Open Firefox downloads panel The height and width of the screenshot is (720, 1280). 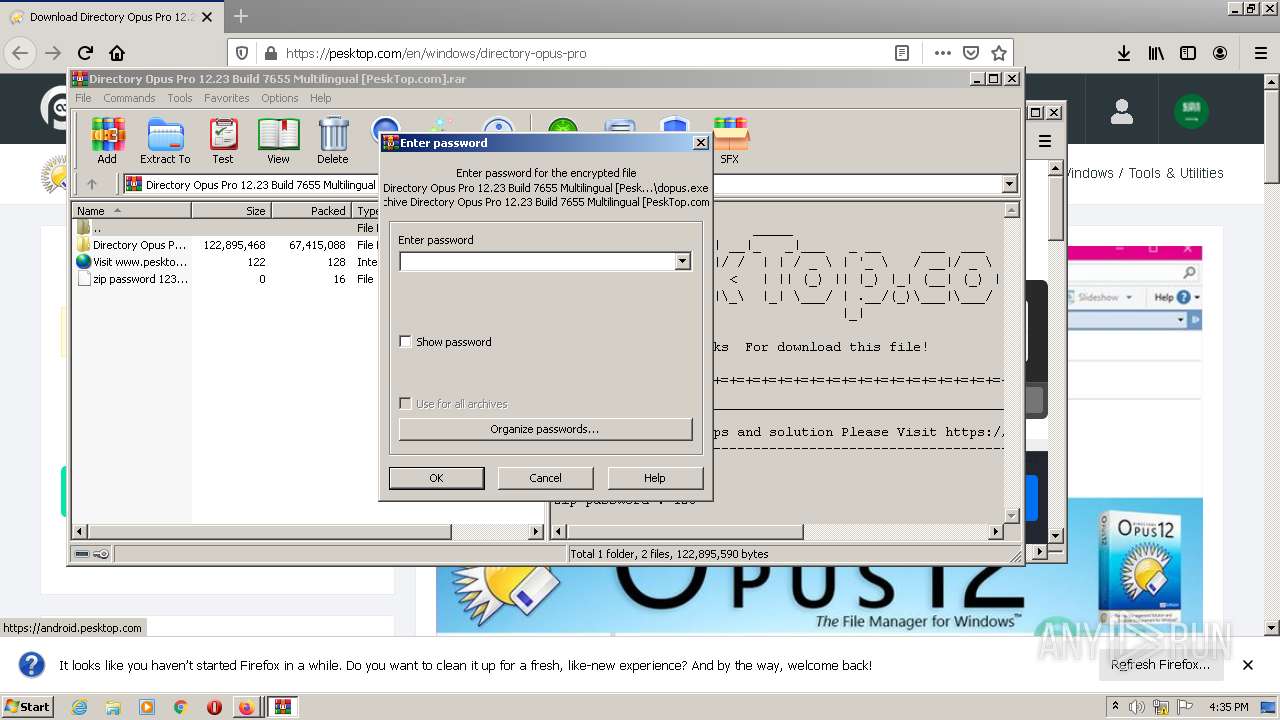(1124, 53)
